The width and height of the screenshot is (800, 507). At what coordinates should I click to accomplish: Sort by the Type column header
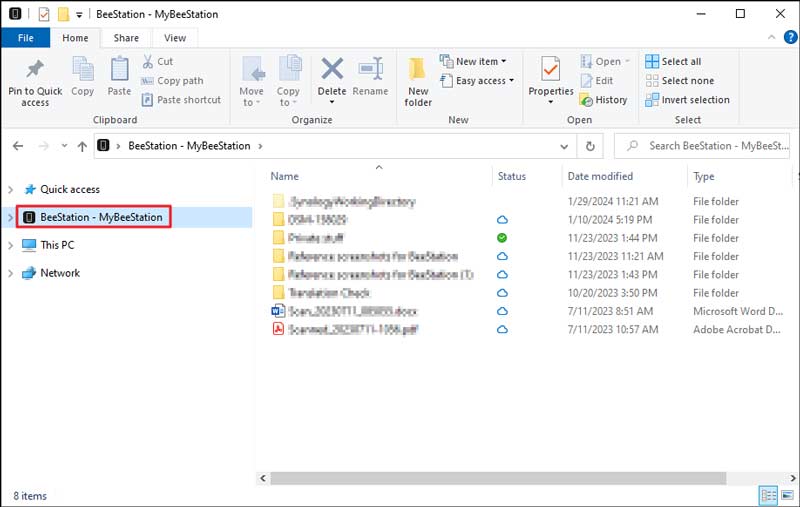704,176
